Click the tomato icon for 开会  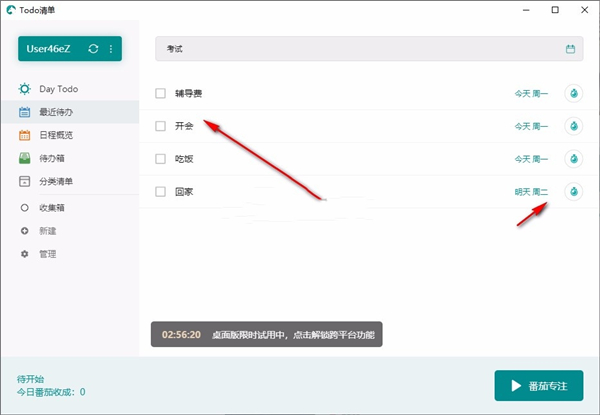click(574, 127)
